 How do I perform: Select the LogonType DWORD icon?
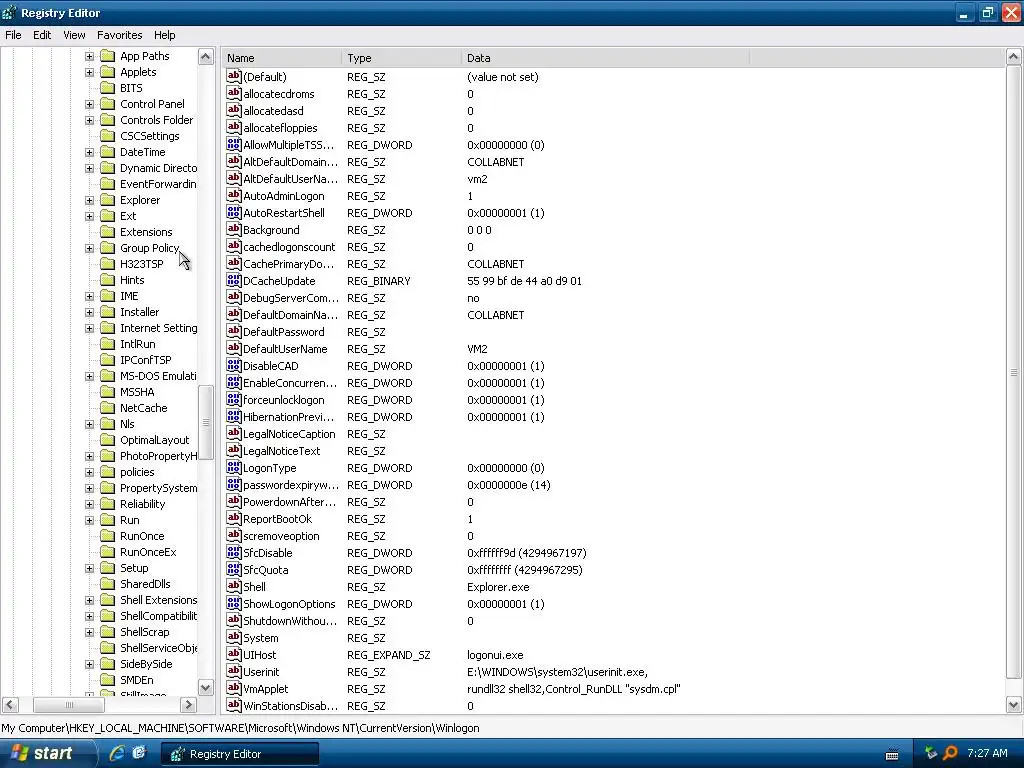[x=234, y=467]
